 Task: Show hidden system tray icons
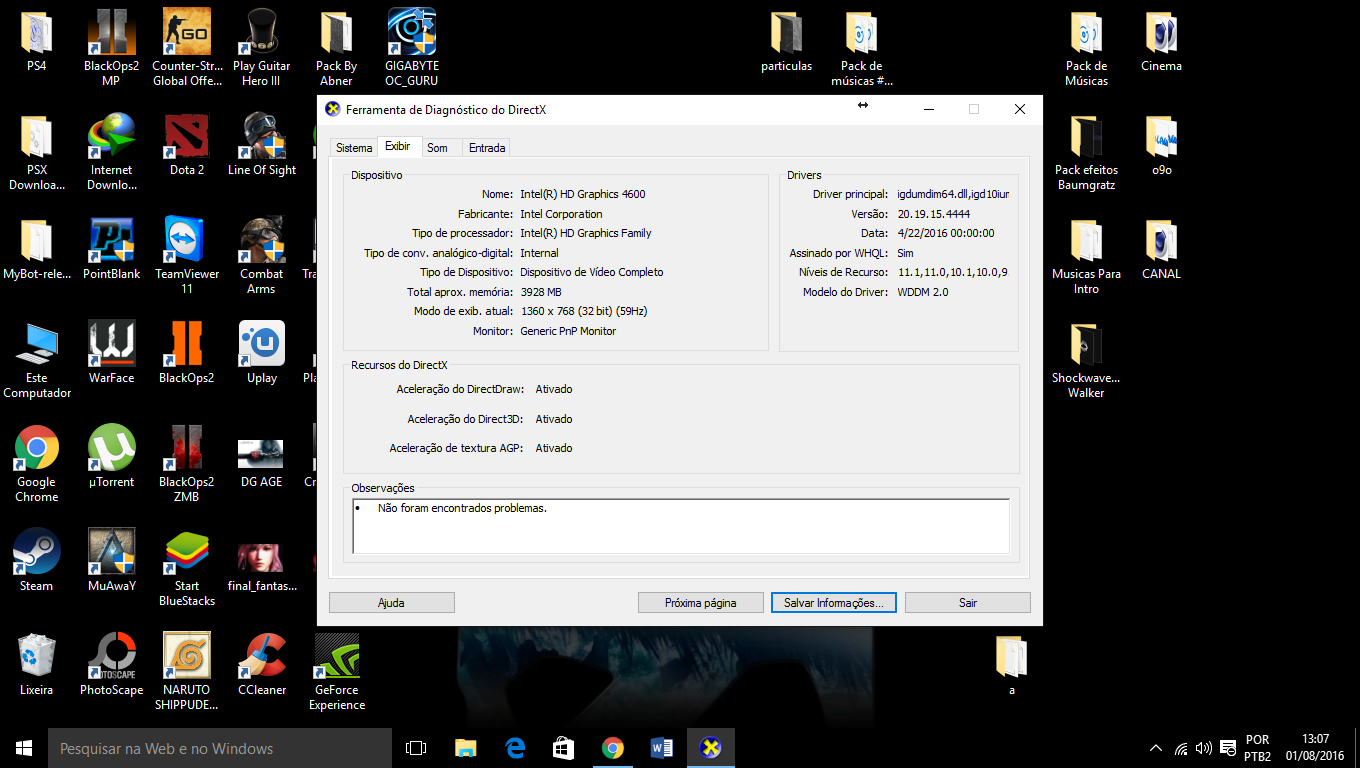[1156, 748]
